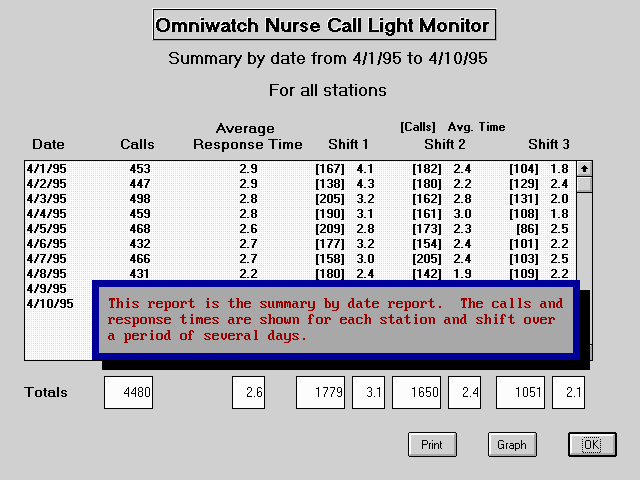
Task: Click the scrollbar up arrow
Action: click(x=584, y=169)
